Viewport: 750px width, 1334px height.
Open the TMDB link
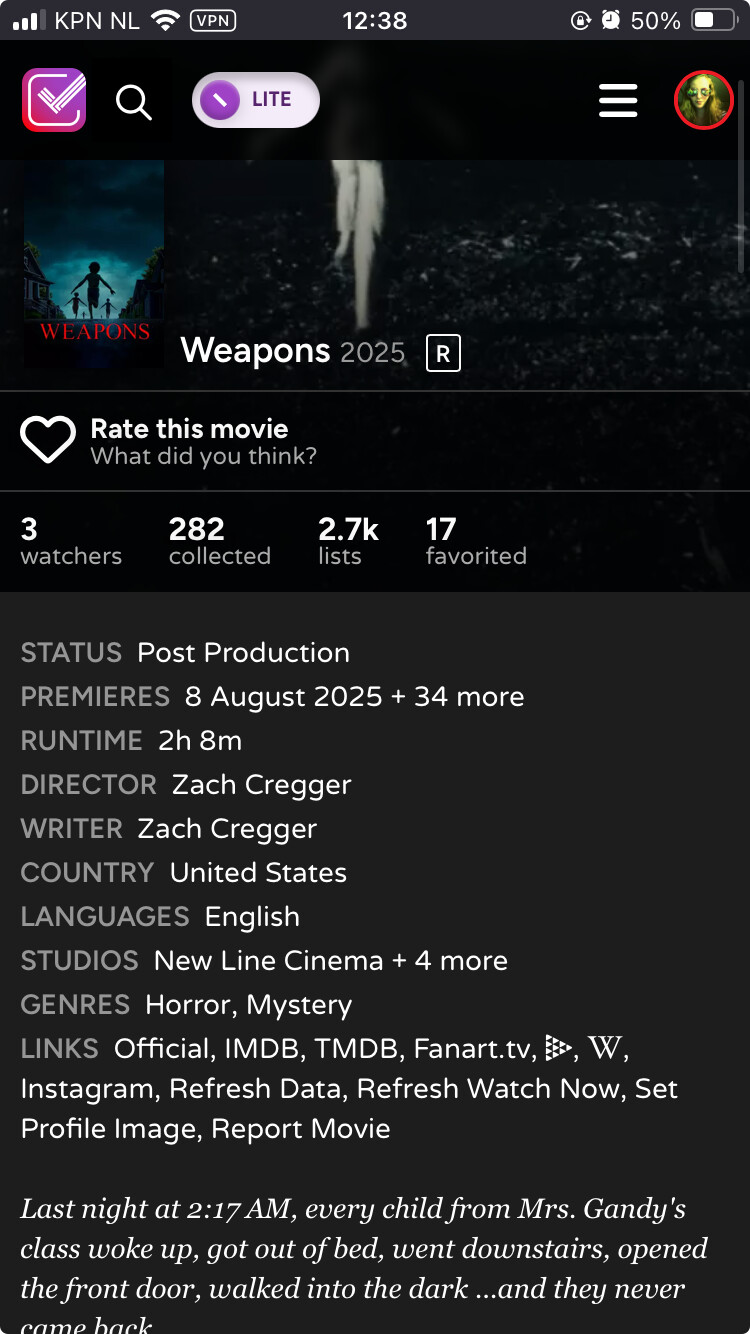pos(352,1048)
